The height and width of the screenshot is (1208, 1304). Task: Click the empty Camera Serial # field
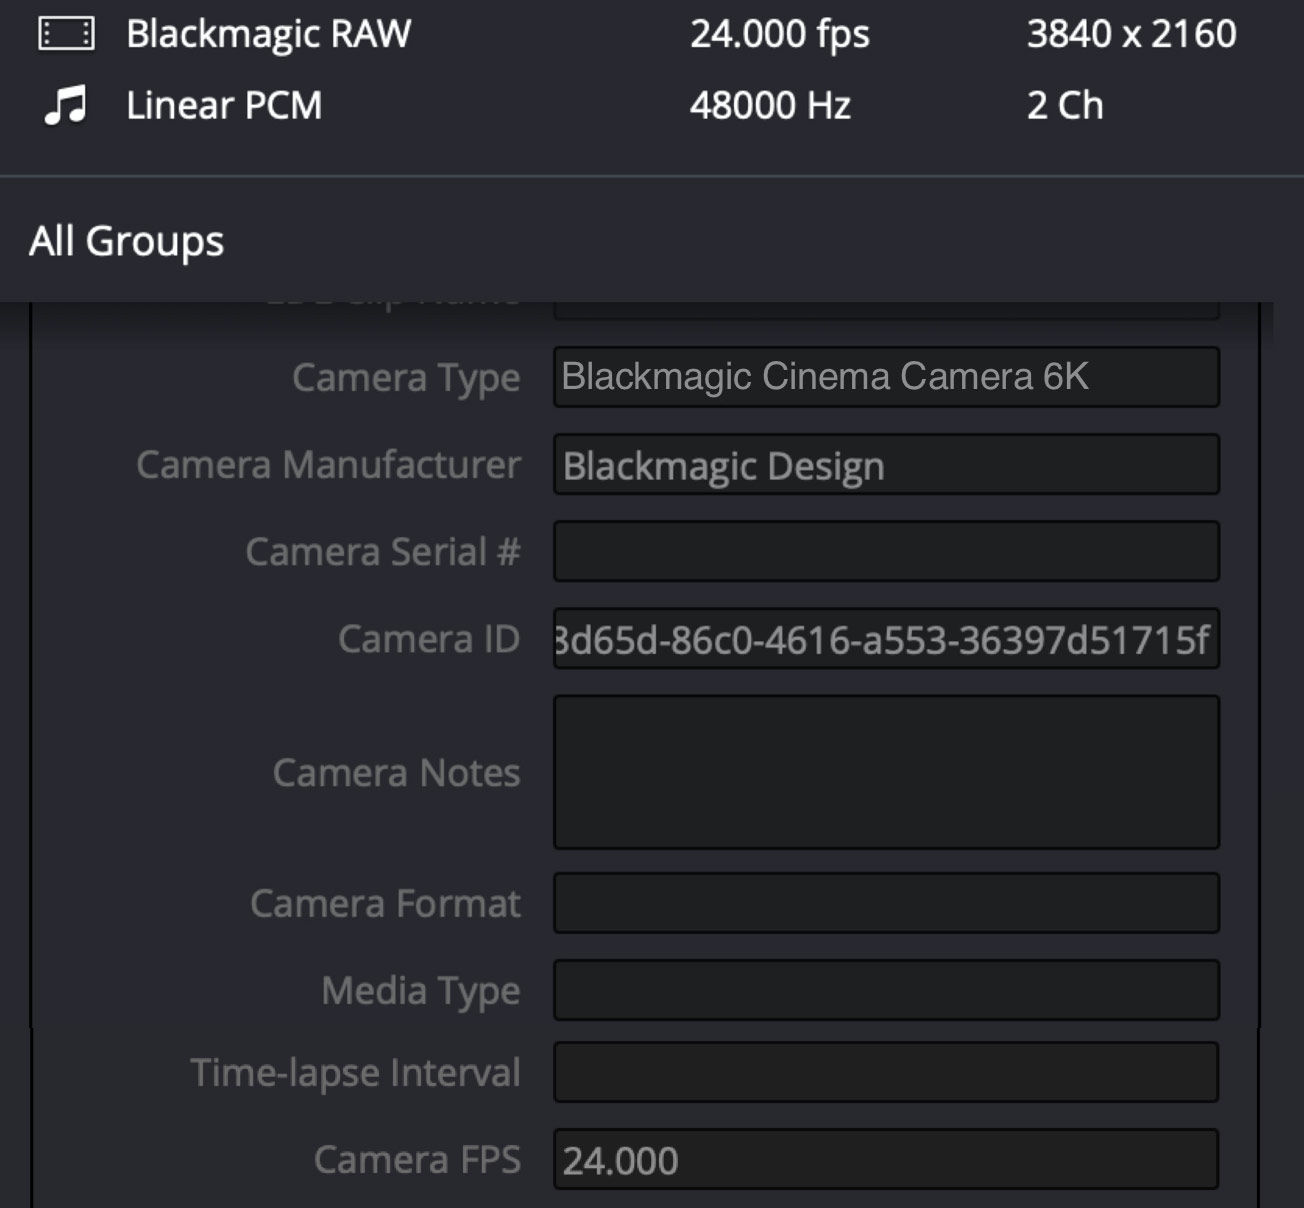[886, 552]
